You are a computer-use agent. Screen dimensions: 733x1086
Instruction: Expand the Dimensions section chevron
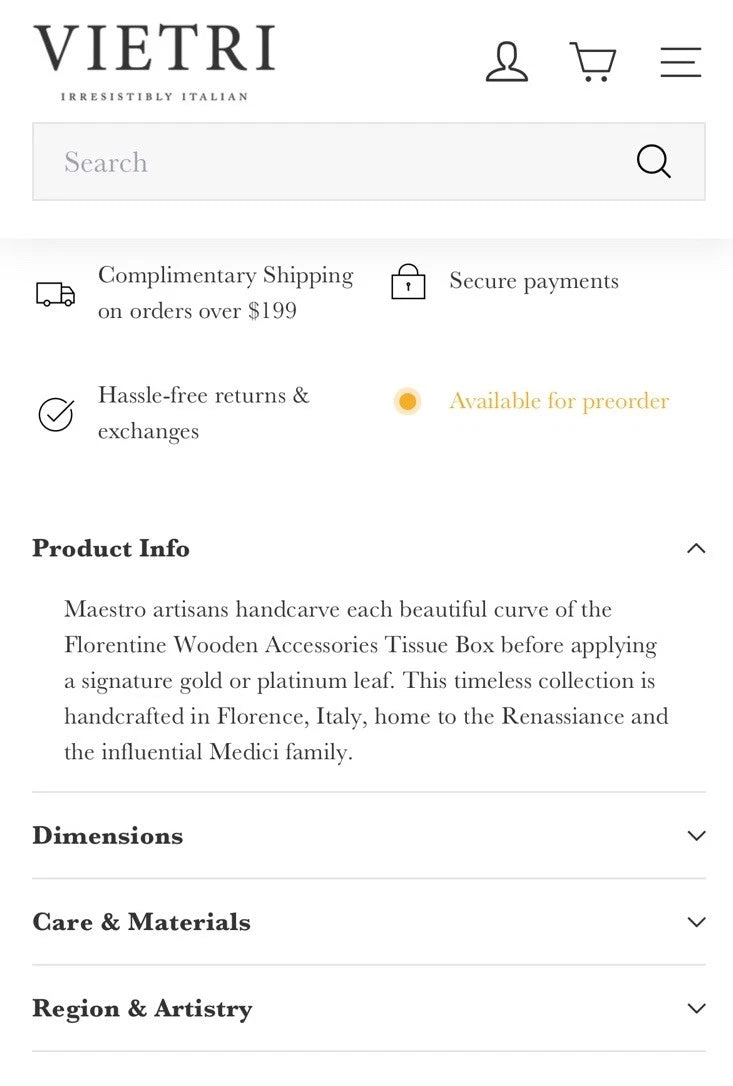pyautogui.click(x=696, y=836)
